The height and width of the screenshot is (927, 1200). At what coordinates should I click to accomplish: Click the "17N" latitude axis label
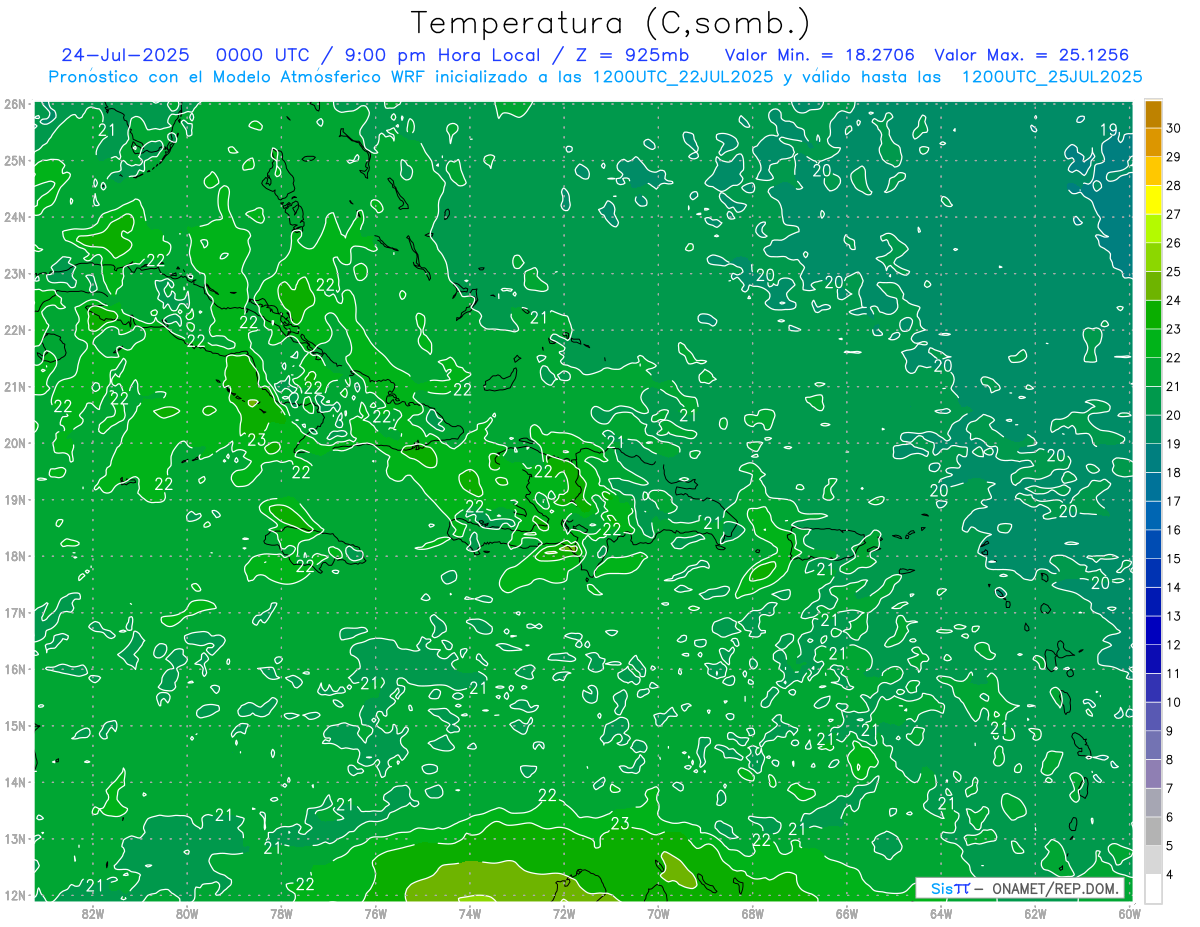(14, 613)
